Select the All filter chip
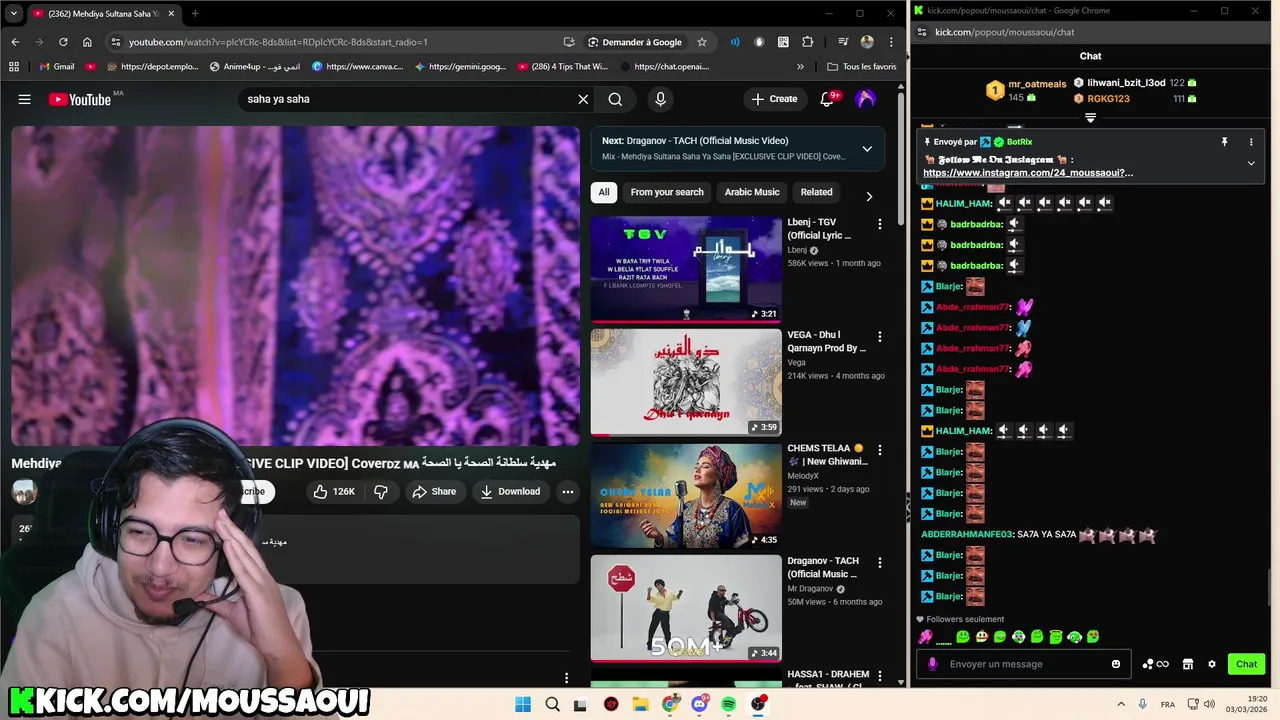1280x720 pixels. (x=604, y=192)
